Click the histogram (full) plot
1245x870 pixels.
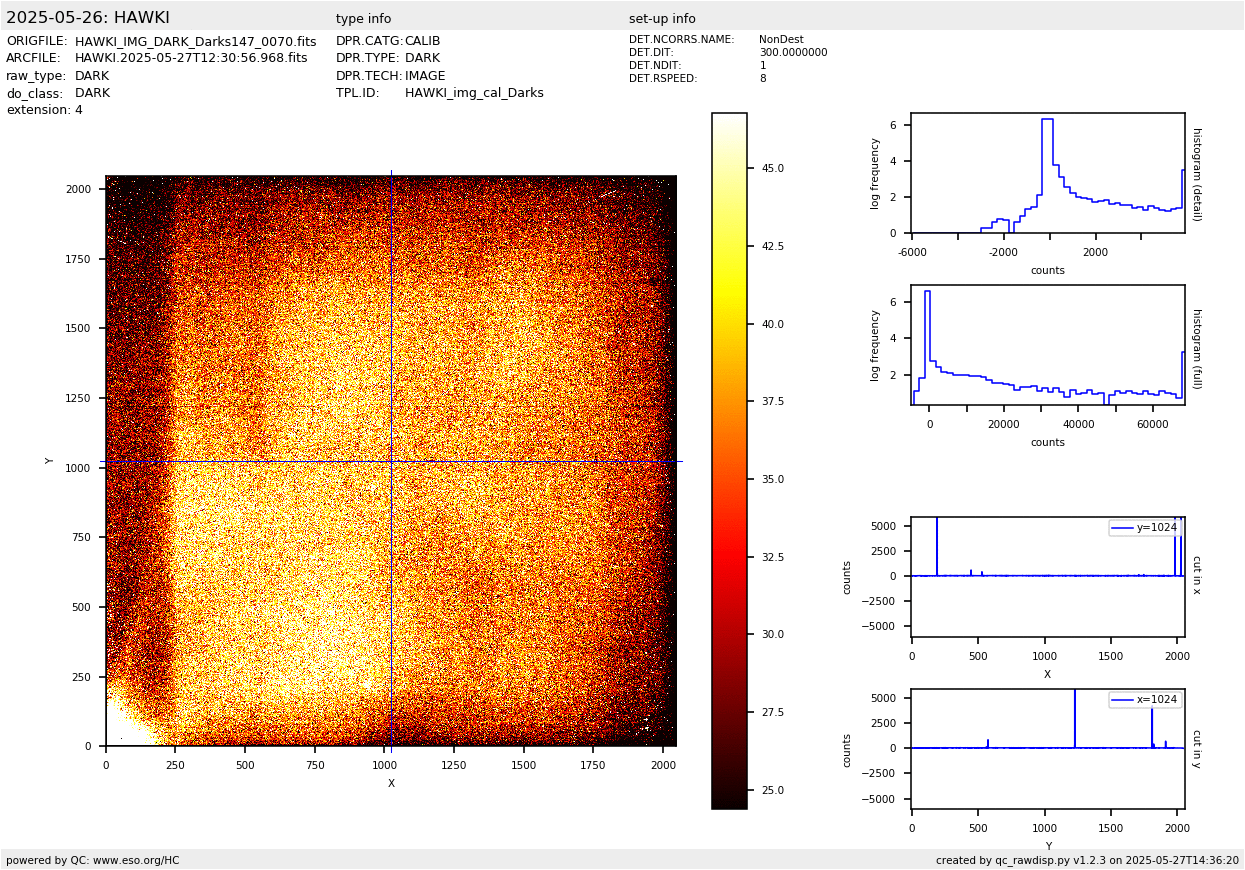(1047, 345)
